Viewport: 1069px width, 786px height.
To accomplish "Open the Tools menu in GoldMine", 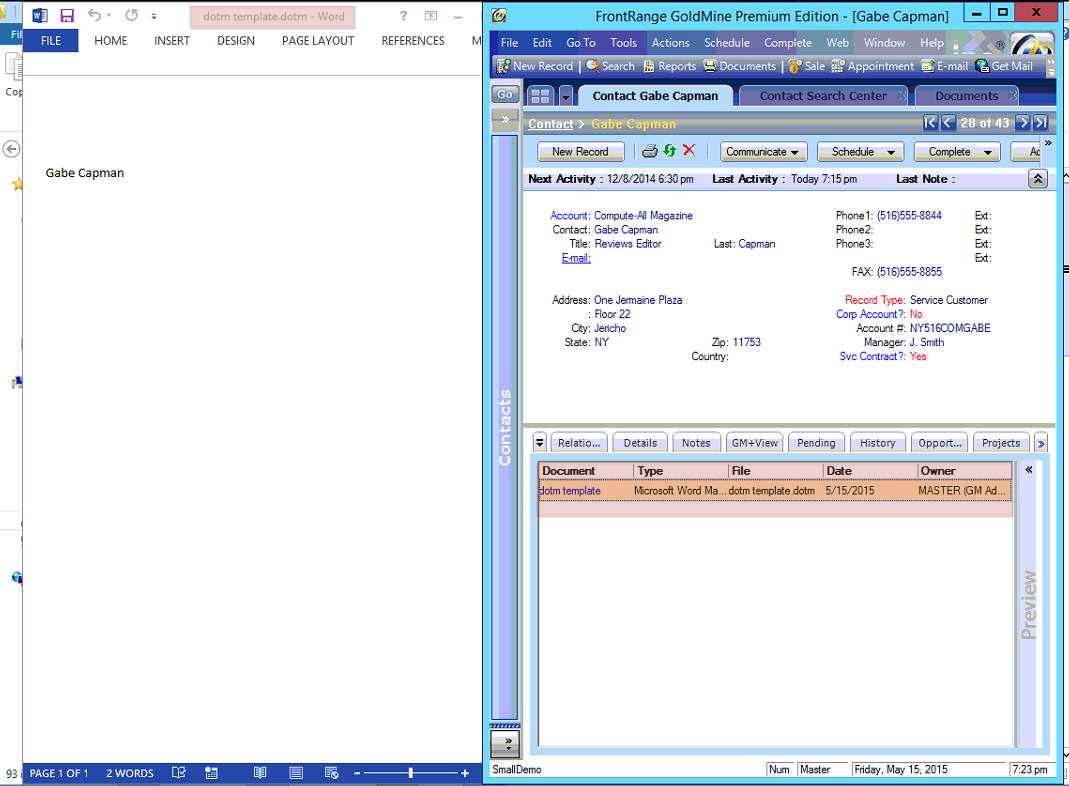I will coord(623,43).
